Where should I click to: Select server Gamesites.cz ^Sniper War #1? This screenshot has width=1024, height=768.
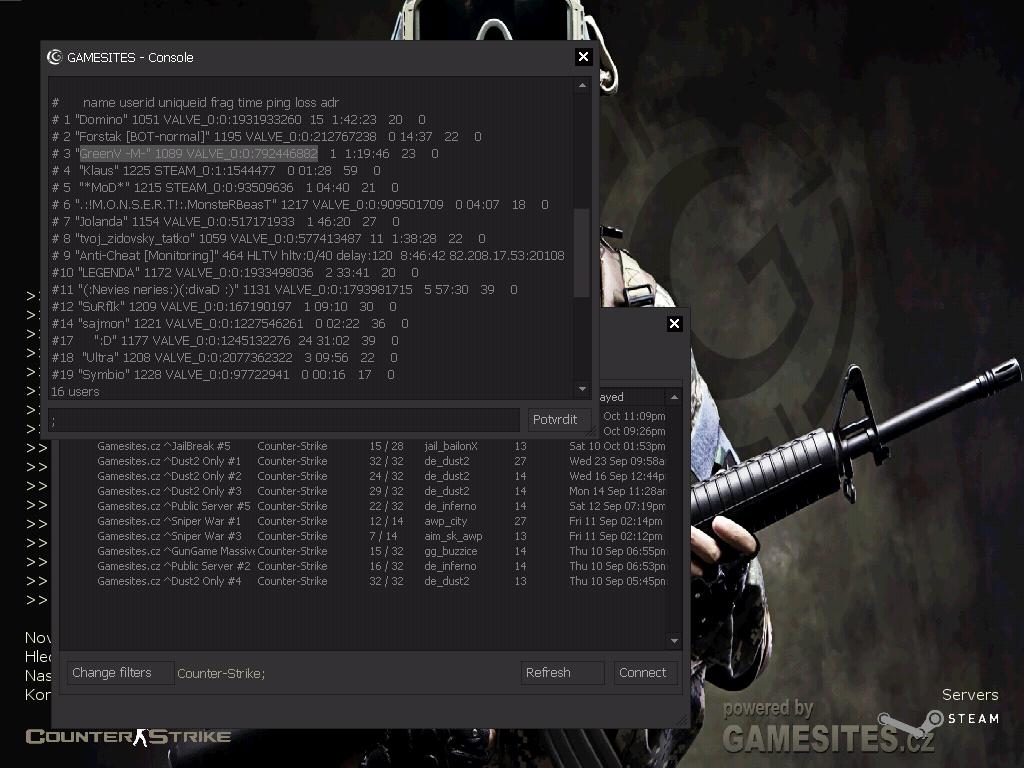[x=362, y=521]
